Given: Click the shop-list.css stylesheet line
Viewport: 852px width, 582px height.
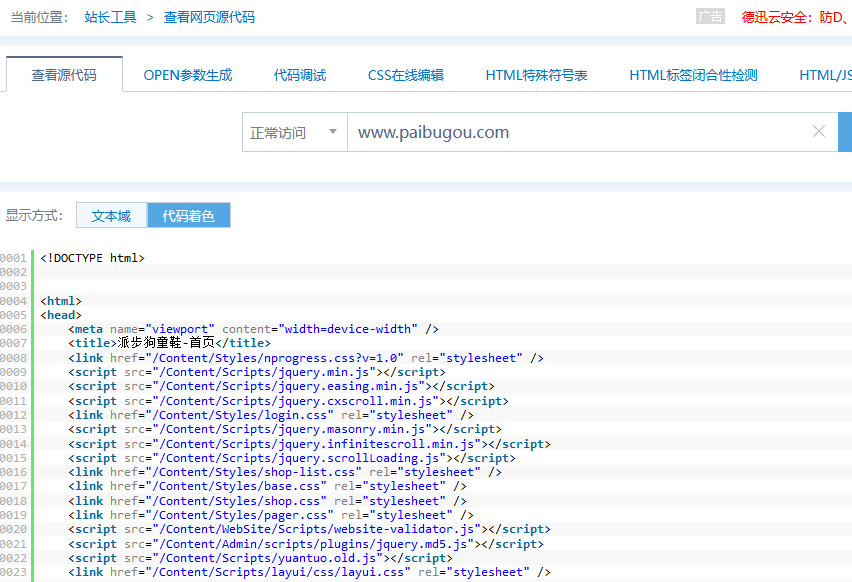Looking at the screenshot, I should click(x=285, y=472).
